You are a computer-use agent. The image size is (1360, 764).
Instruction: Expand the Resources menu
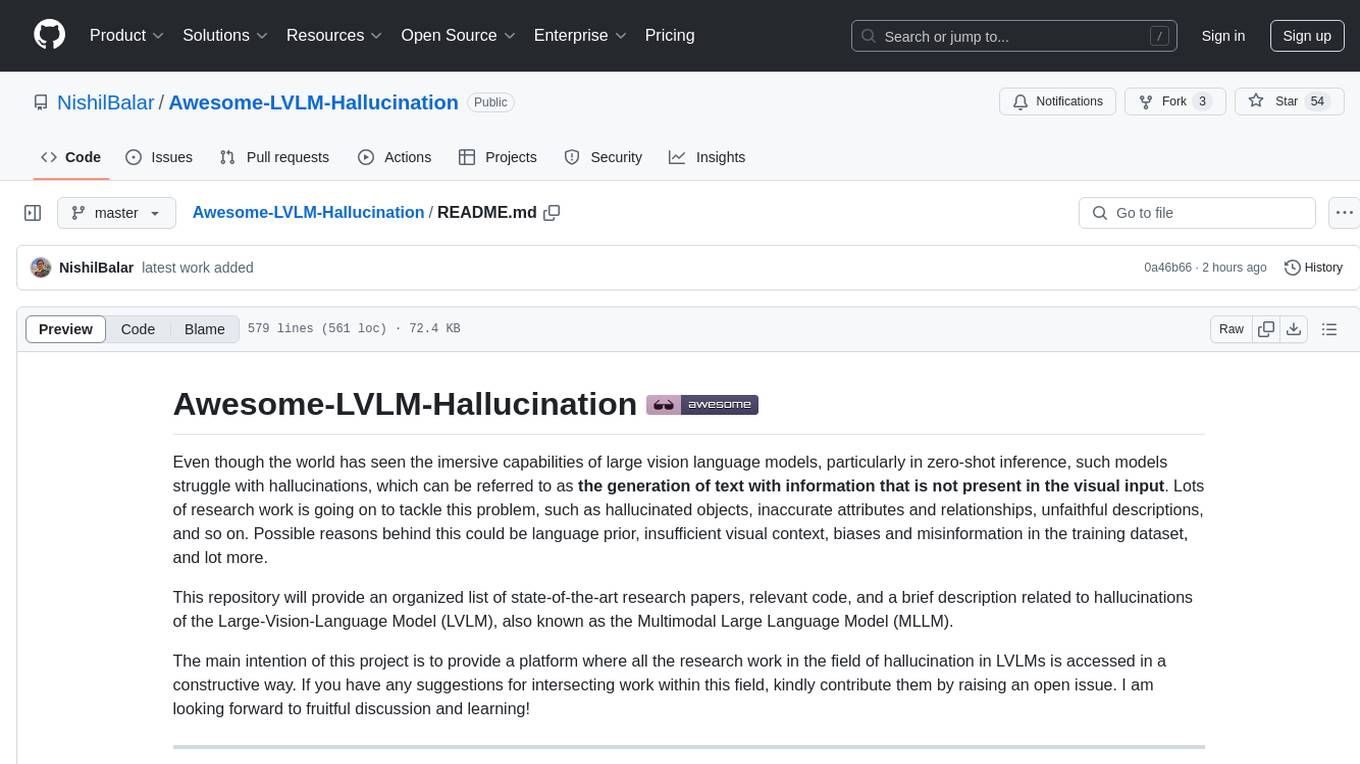click(x=334, y=35)
